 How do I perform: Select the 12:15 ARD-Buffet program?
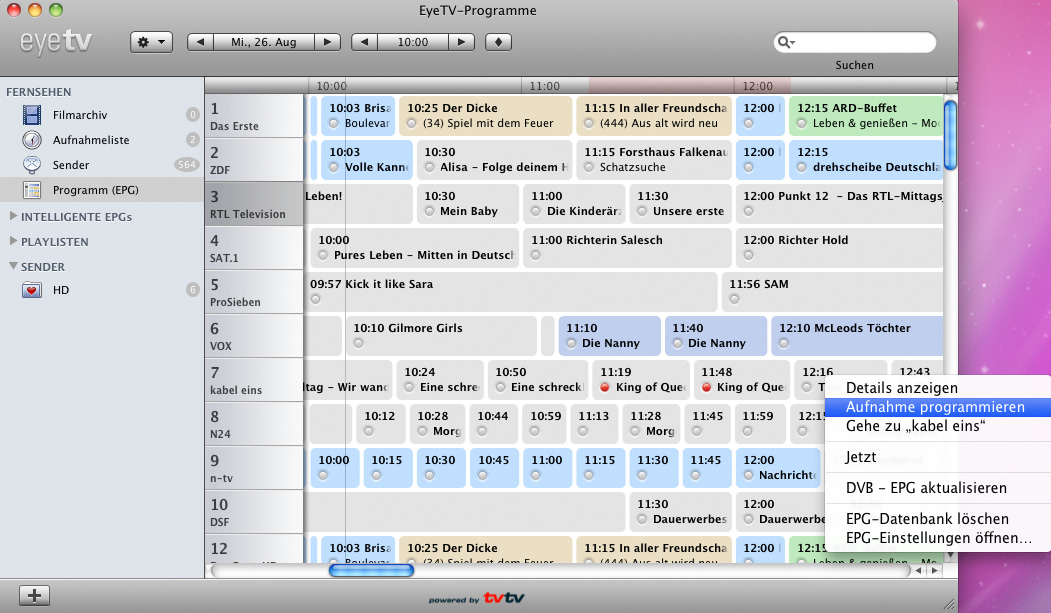coord(865,116)
